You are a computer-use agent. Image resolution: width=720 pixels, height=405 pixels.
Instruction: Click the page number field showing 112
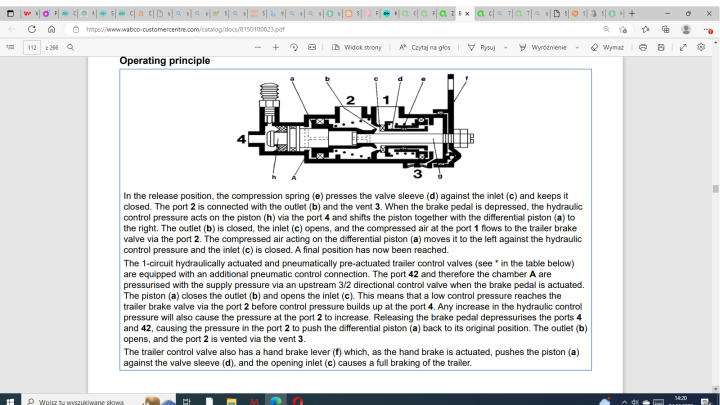(x=33, y=47)
